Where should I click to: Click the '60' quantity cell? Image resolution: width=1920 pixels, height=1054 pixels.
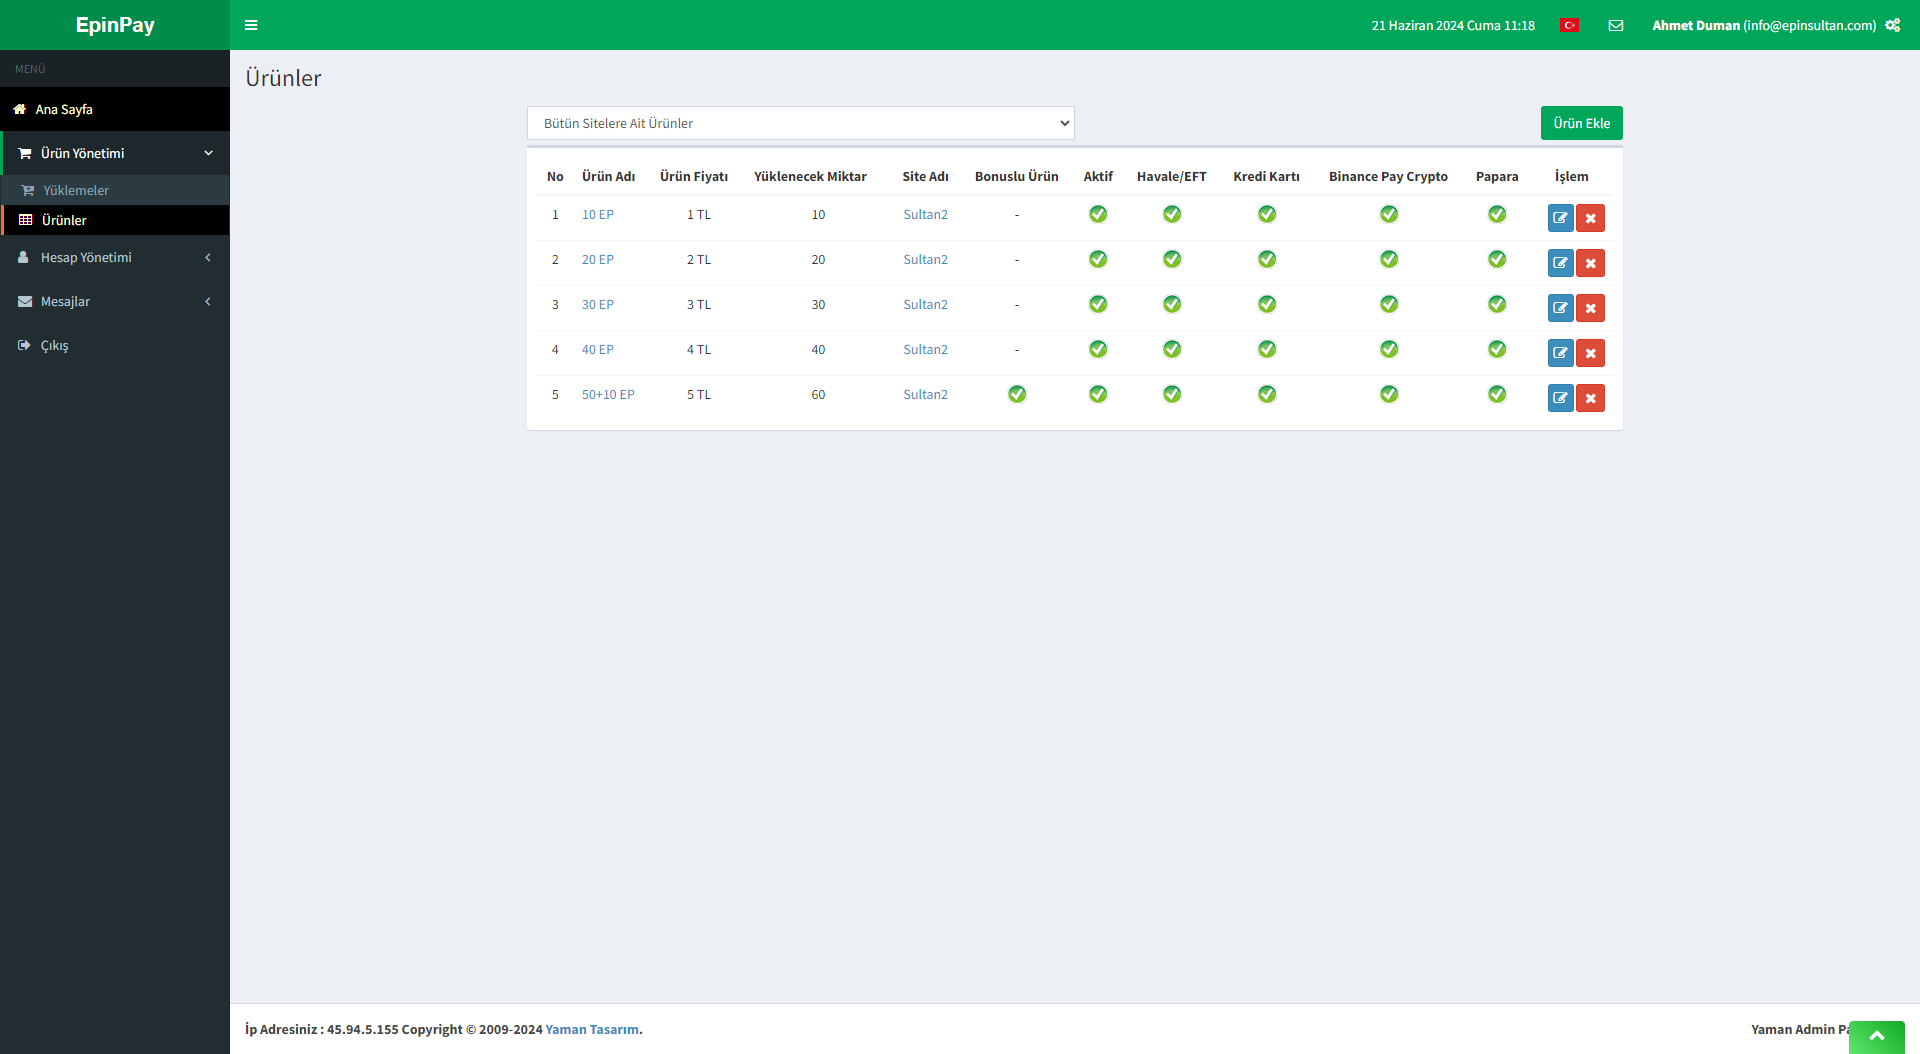point(818,394)
